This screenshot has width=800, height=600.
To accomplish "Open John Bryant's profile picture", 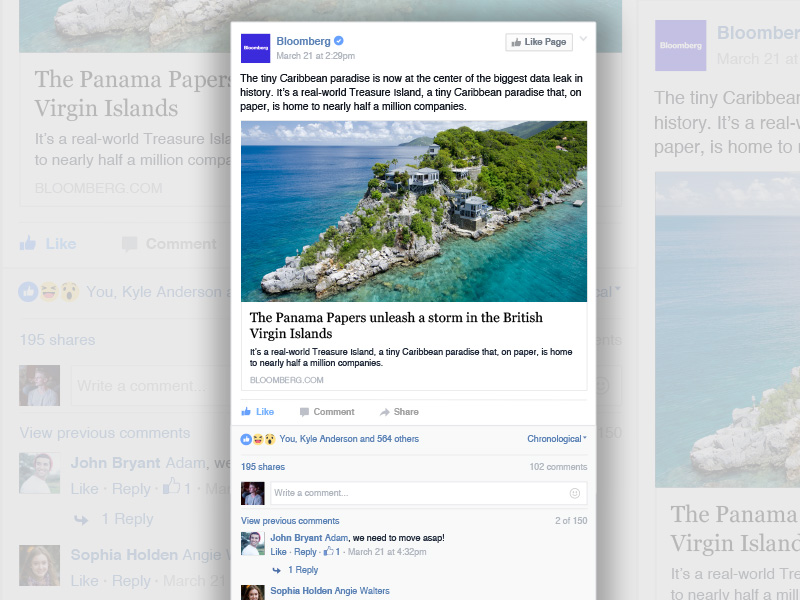I will (x=253, y=544).
